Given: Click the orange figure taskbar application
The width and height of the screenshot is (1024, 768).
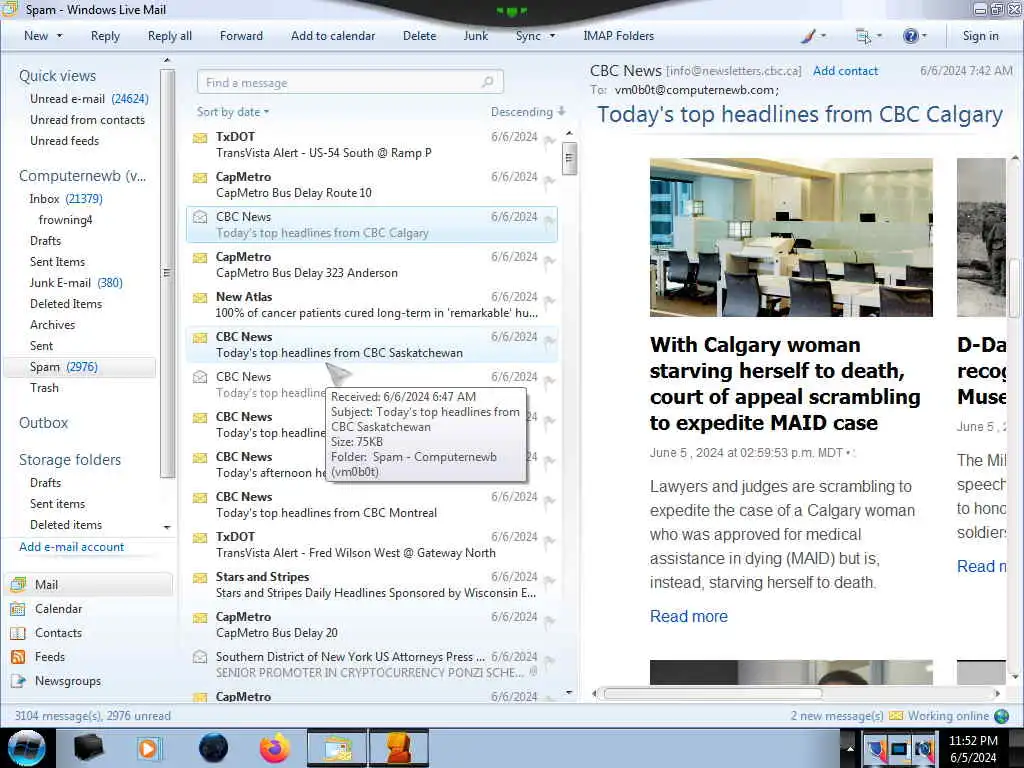Looking at the screenshot, I should click(x=398, y=748).
